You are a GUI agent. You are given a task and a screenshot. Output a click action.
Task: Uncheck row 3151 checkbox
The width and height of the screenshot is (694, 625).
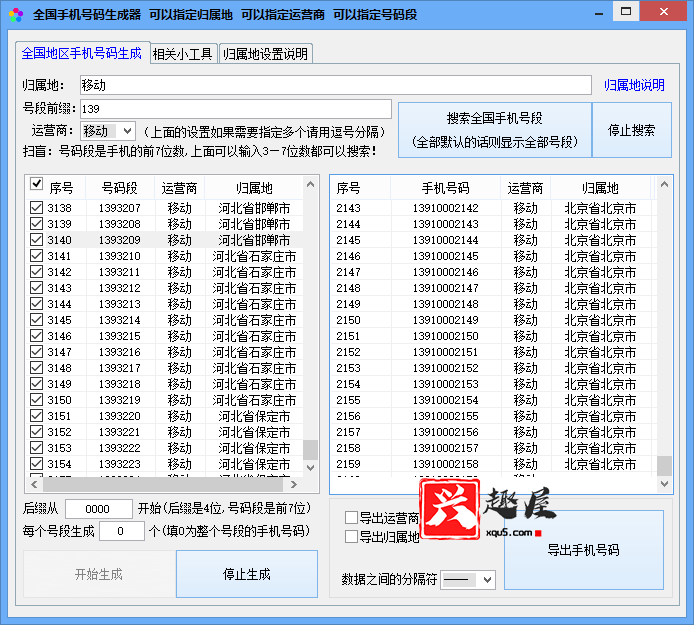click(x=36, y=416)
